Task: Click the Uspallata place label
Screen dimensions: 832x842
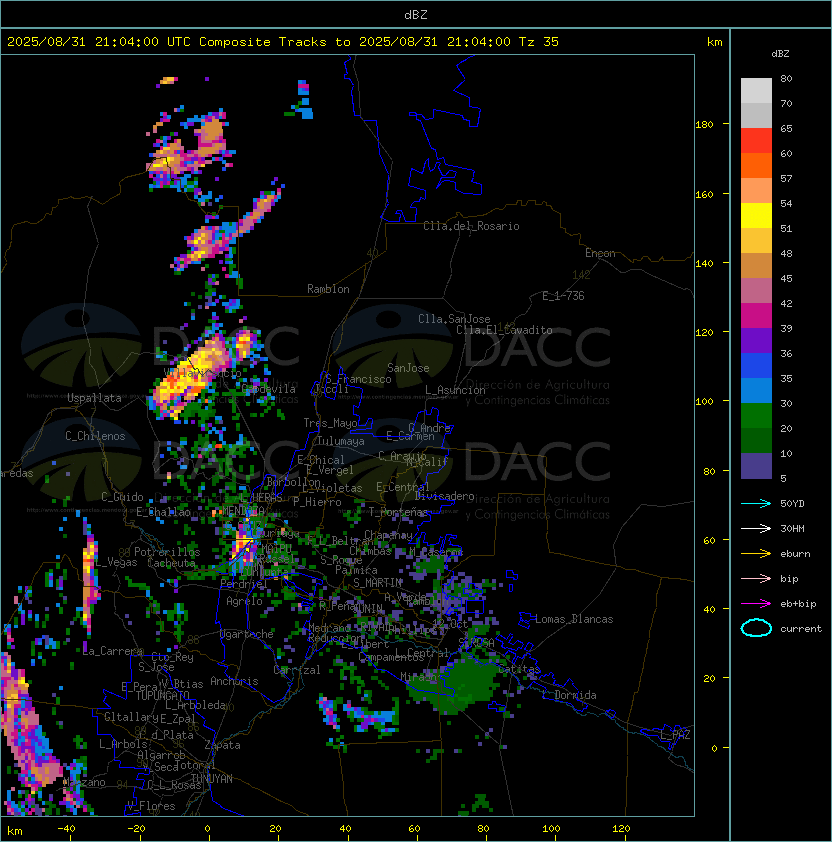Action: click(x=94, y=398)
